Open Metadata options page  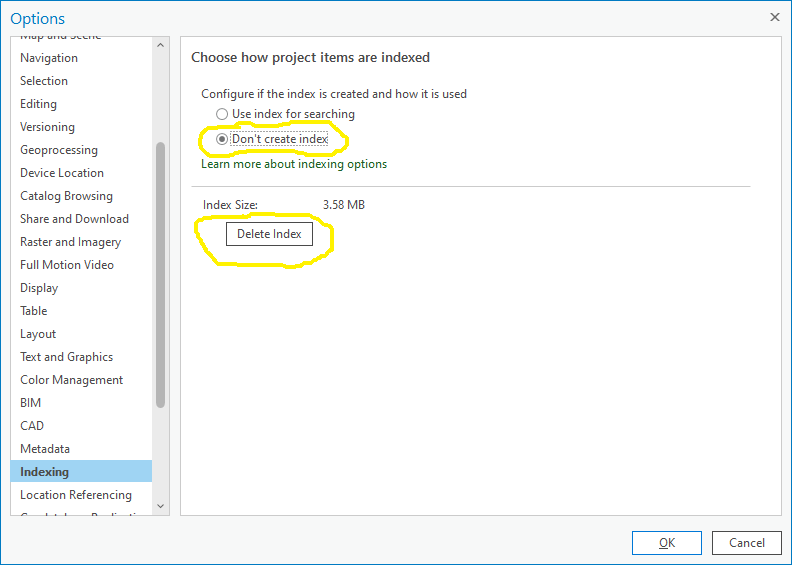coord(45,449)
